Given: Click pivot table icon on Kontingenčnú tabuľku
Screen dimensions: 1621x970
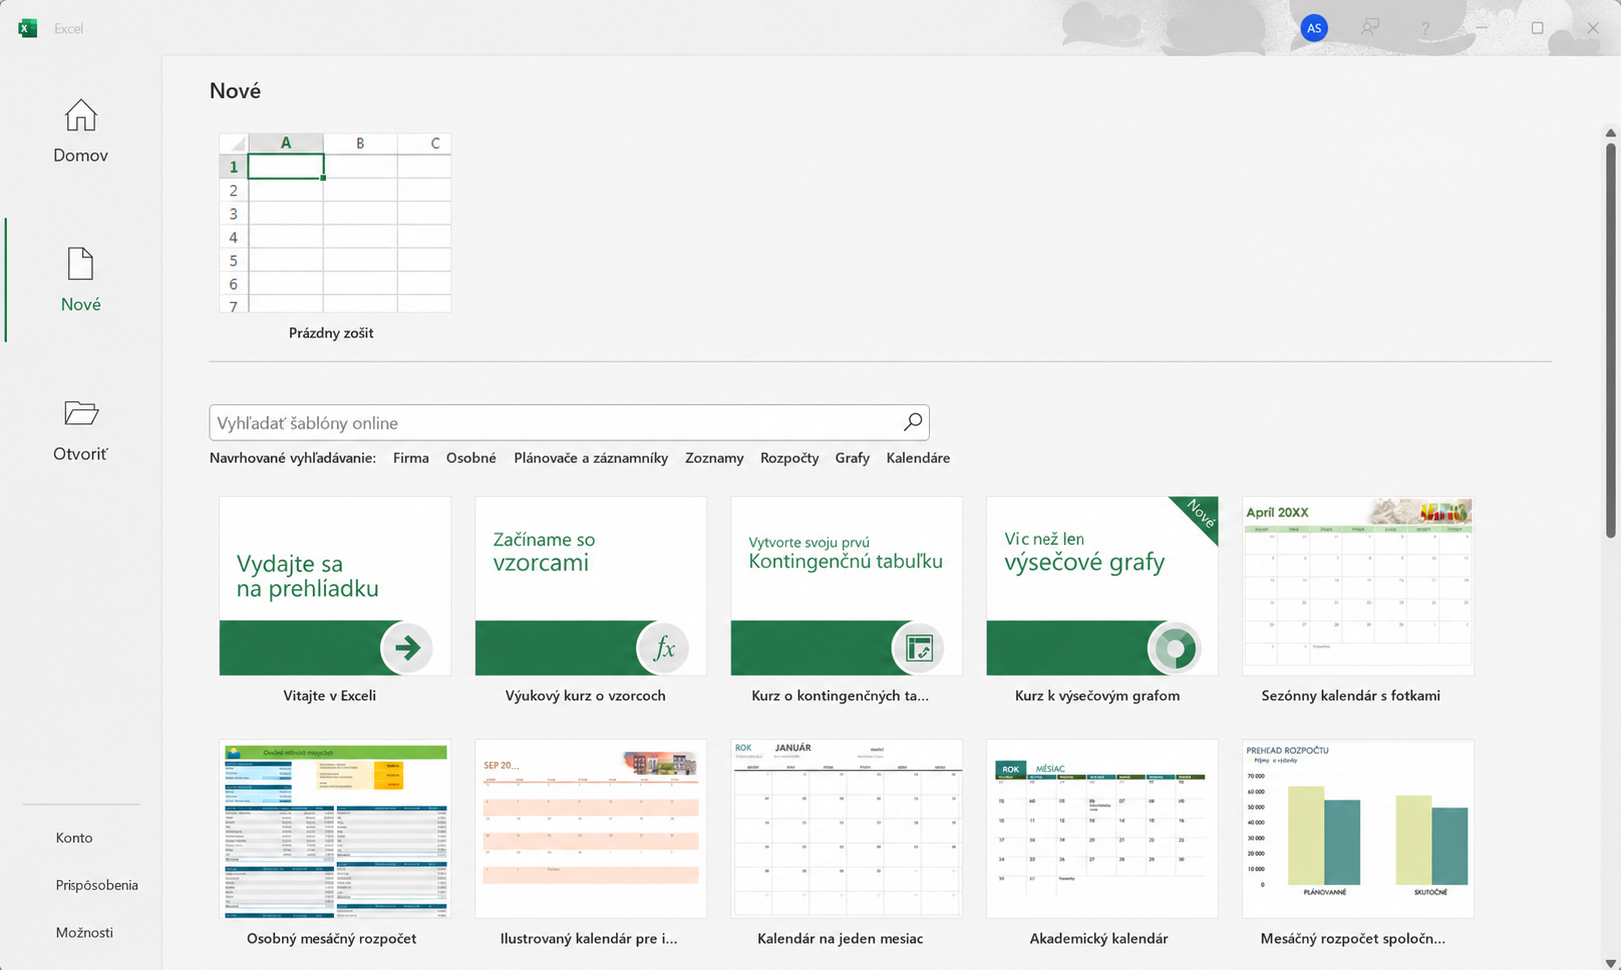Looking at the screenshot, I should (918, 648).
